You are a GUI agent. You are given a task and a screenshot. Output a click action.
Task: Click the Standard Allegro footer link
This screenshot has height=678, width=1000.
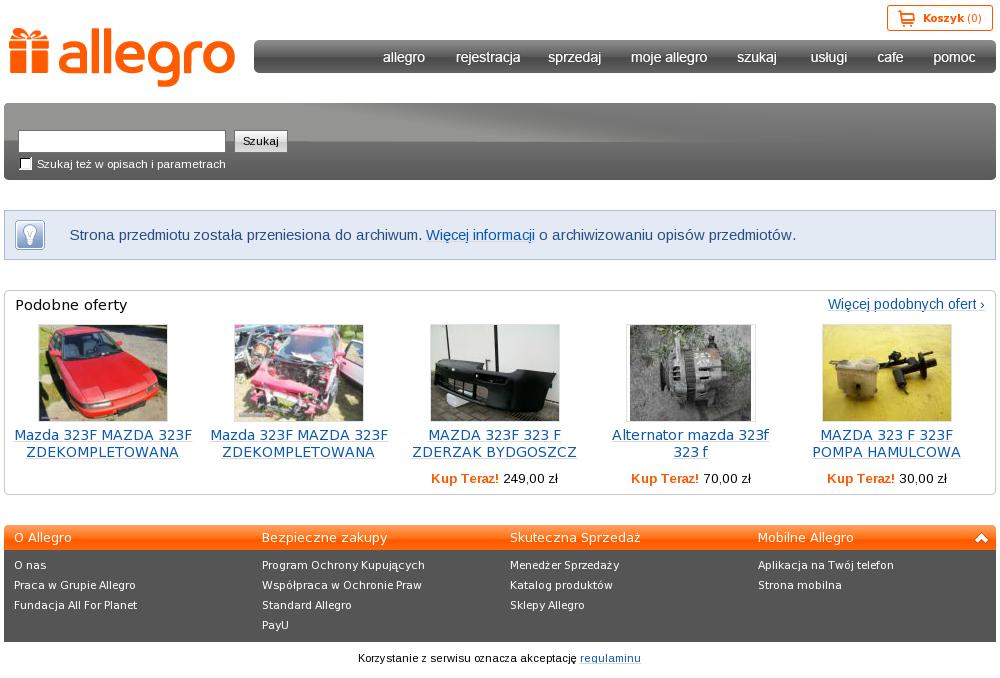307,605
